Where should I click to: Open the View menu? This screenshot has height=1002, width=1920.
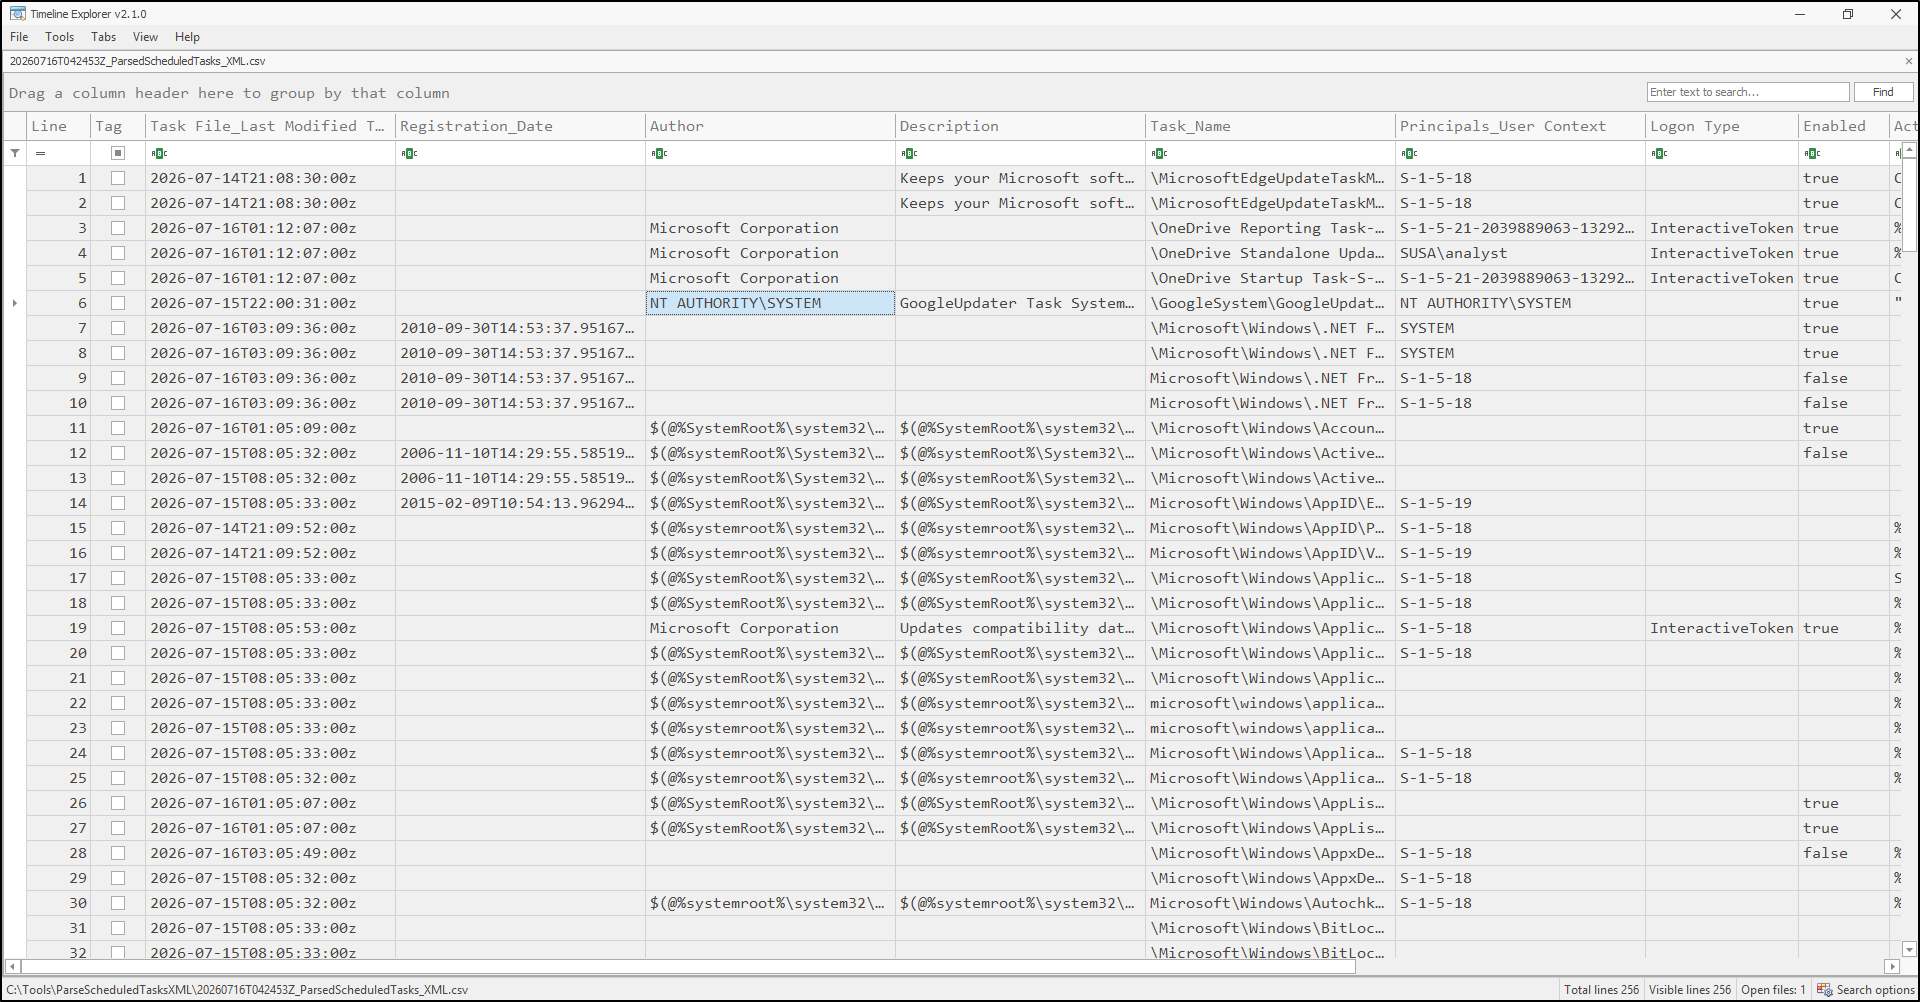pos(145,37)
